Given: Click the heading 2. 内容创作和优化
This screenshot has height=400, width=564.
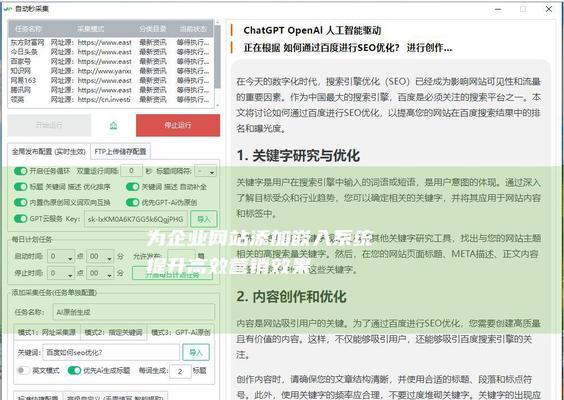Looking at the screenshot, I should (292, 297).
